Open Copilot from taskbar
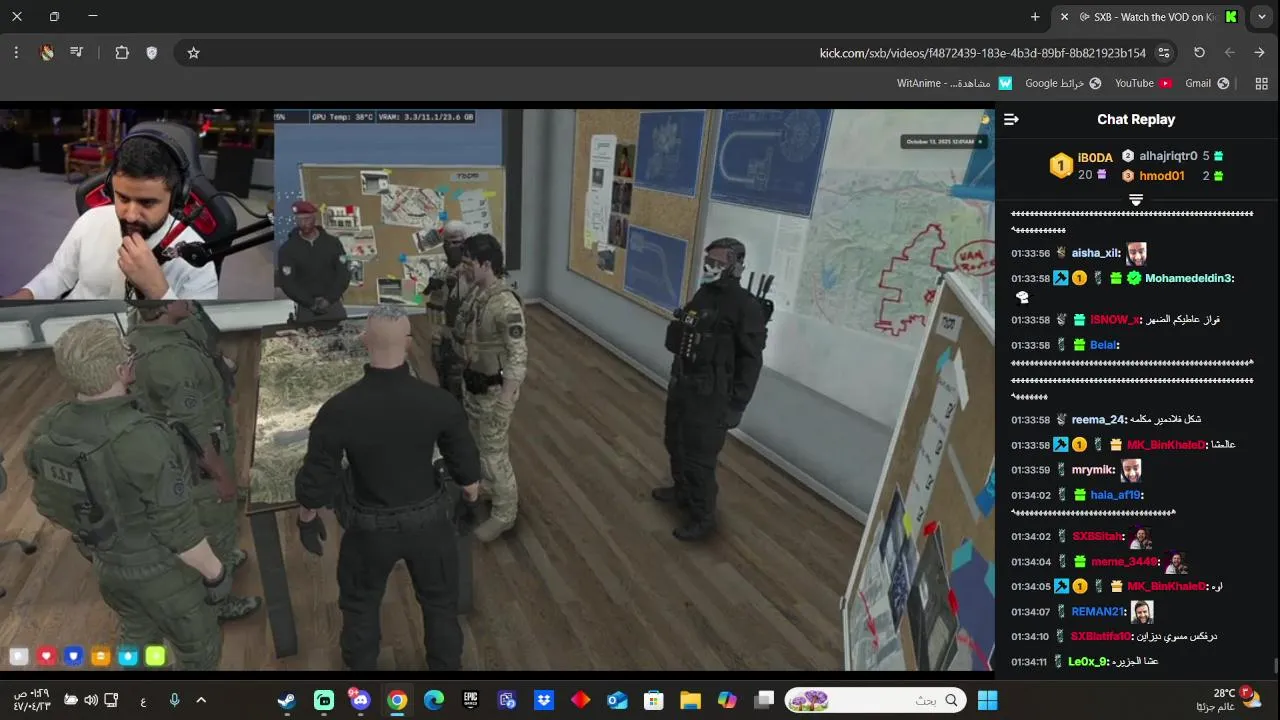Screen dimensions: 1280x720 [727, 700]
